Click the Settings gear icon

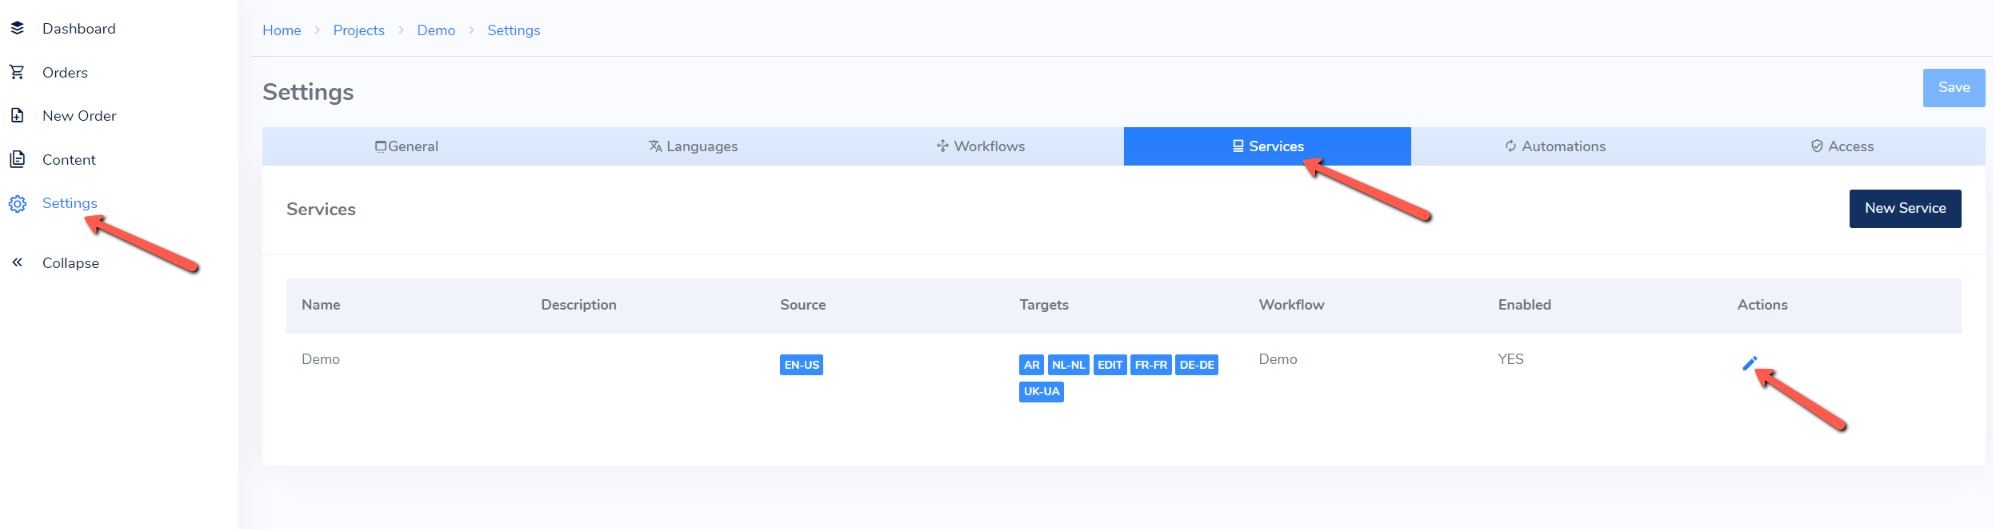pyautogui.click(x=17, y=204)
